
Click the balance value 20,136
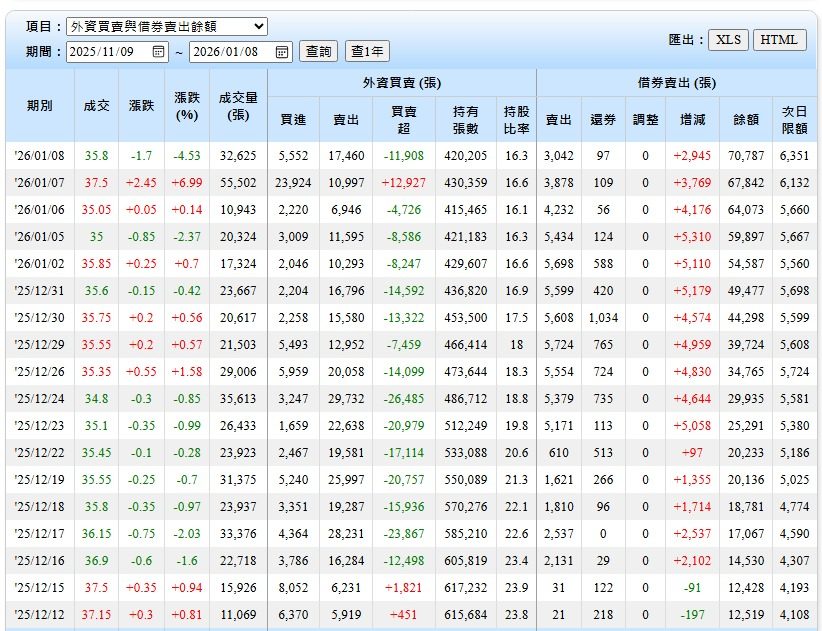(746, 480)
